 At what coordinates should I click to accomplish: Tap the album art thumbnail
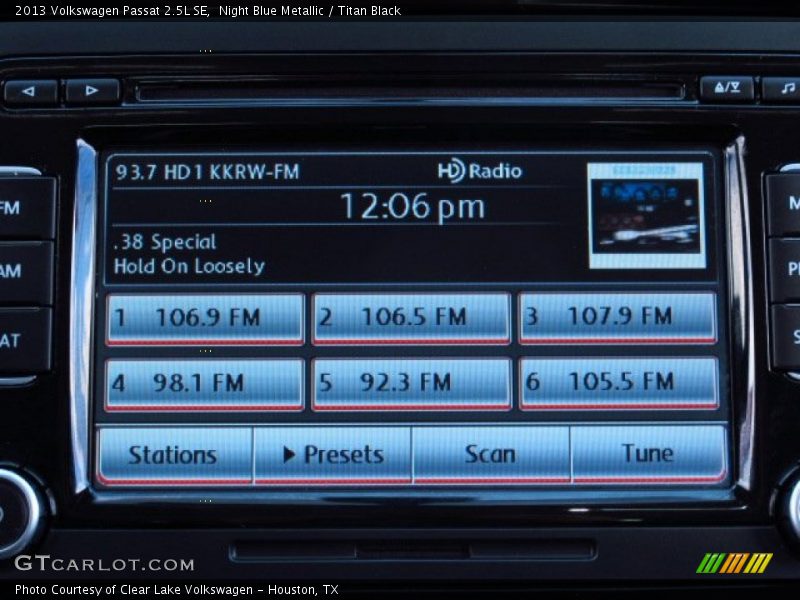pos(647,216)
